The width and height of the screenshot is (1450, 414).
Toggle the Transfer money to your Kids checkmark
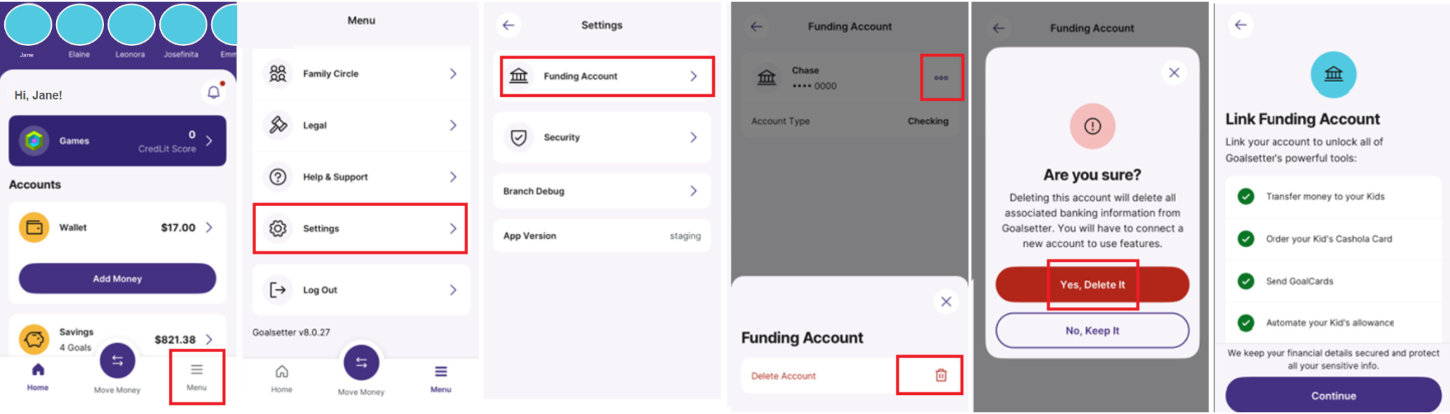(x=1246, y=196)
